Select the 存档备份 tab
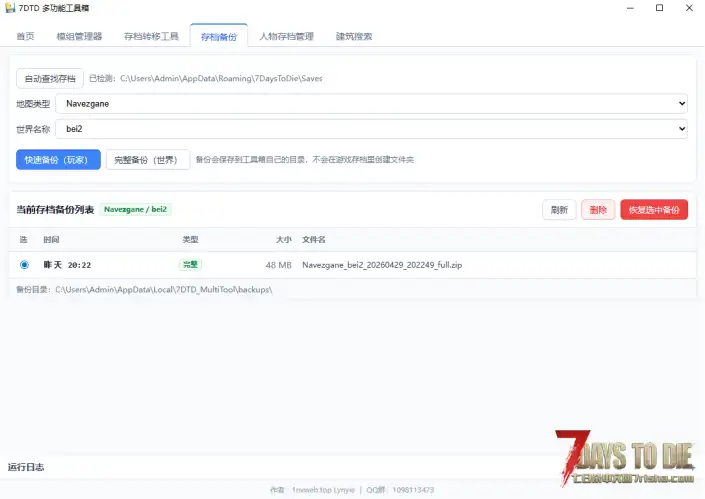 coord(219,36)
